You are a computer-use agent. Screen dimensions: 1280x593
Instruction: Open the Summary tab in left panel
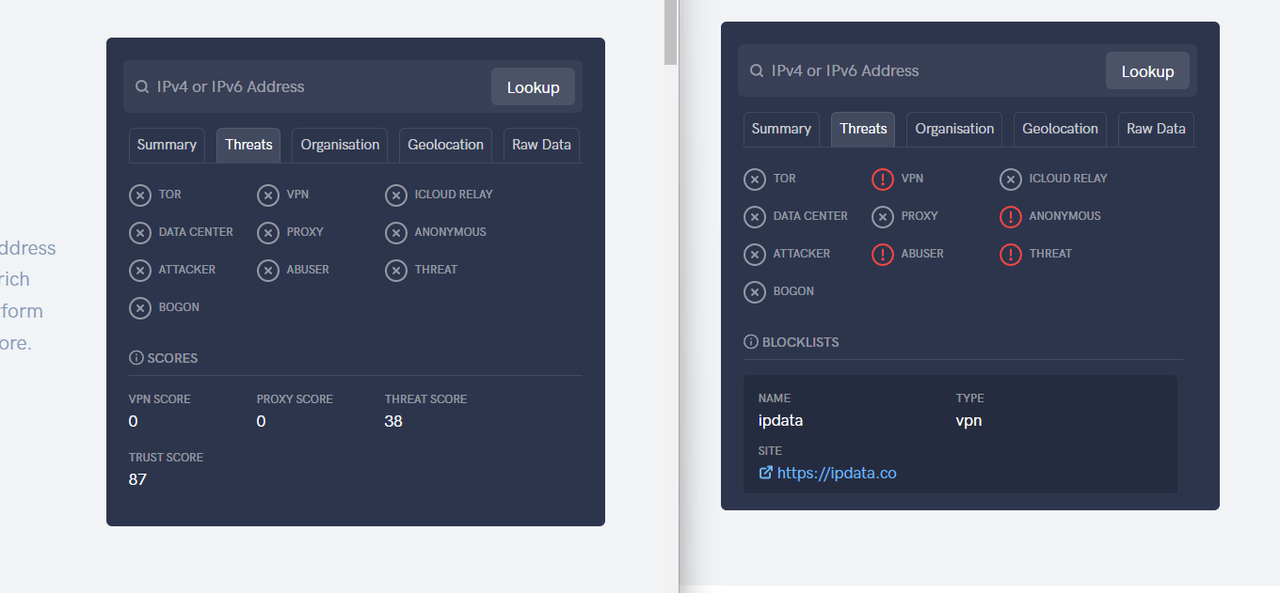167,145
